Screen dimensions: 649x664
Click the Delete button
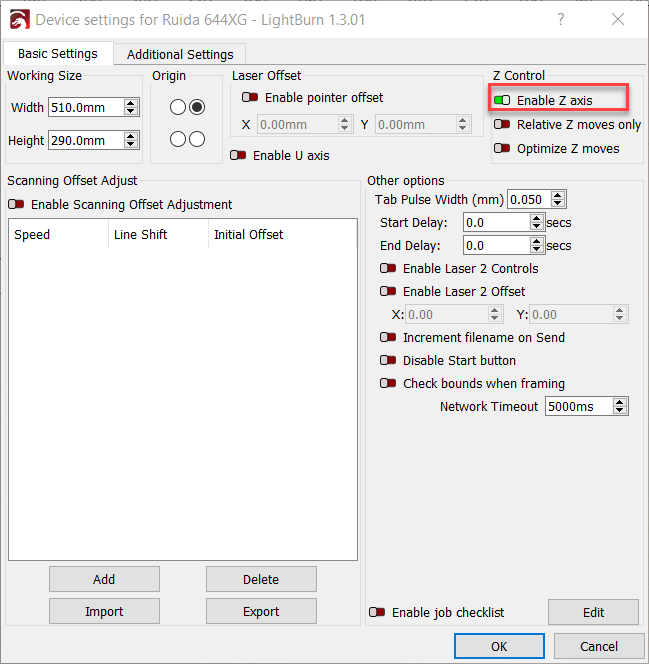[261, 579]
